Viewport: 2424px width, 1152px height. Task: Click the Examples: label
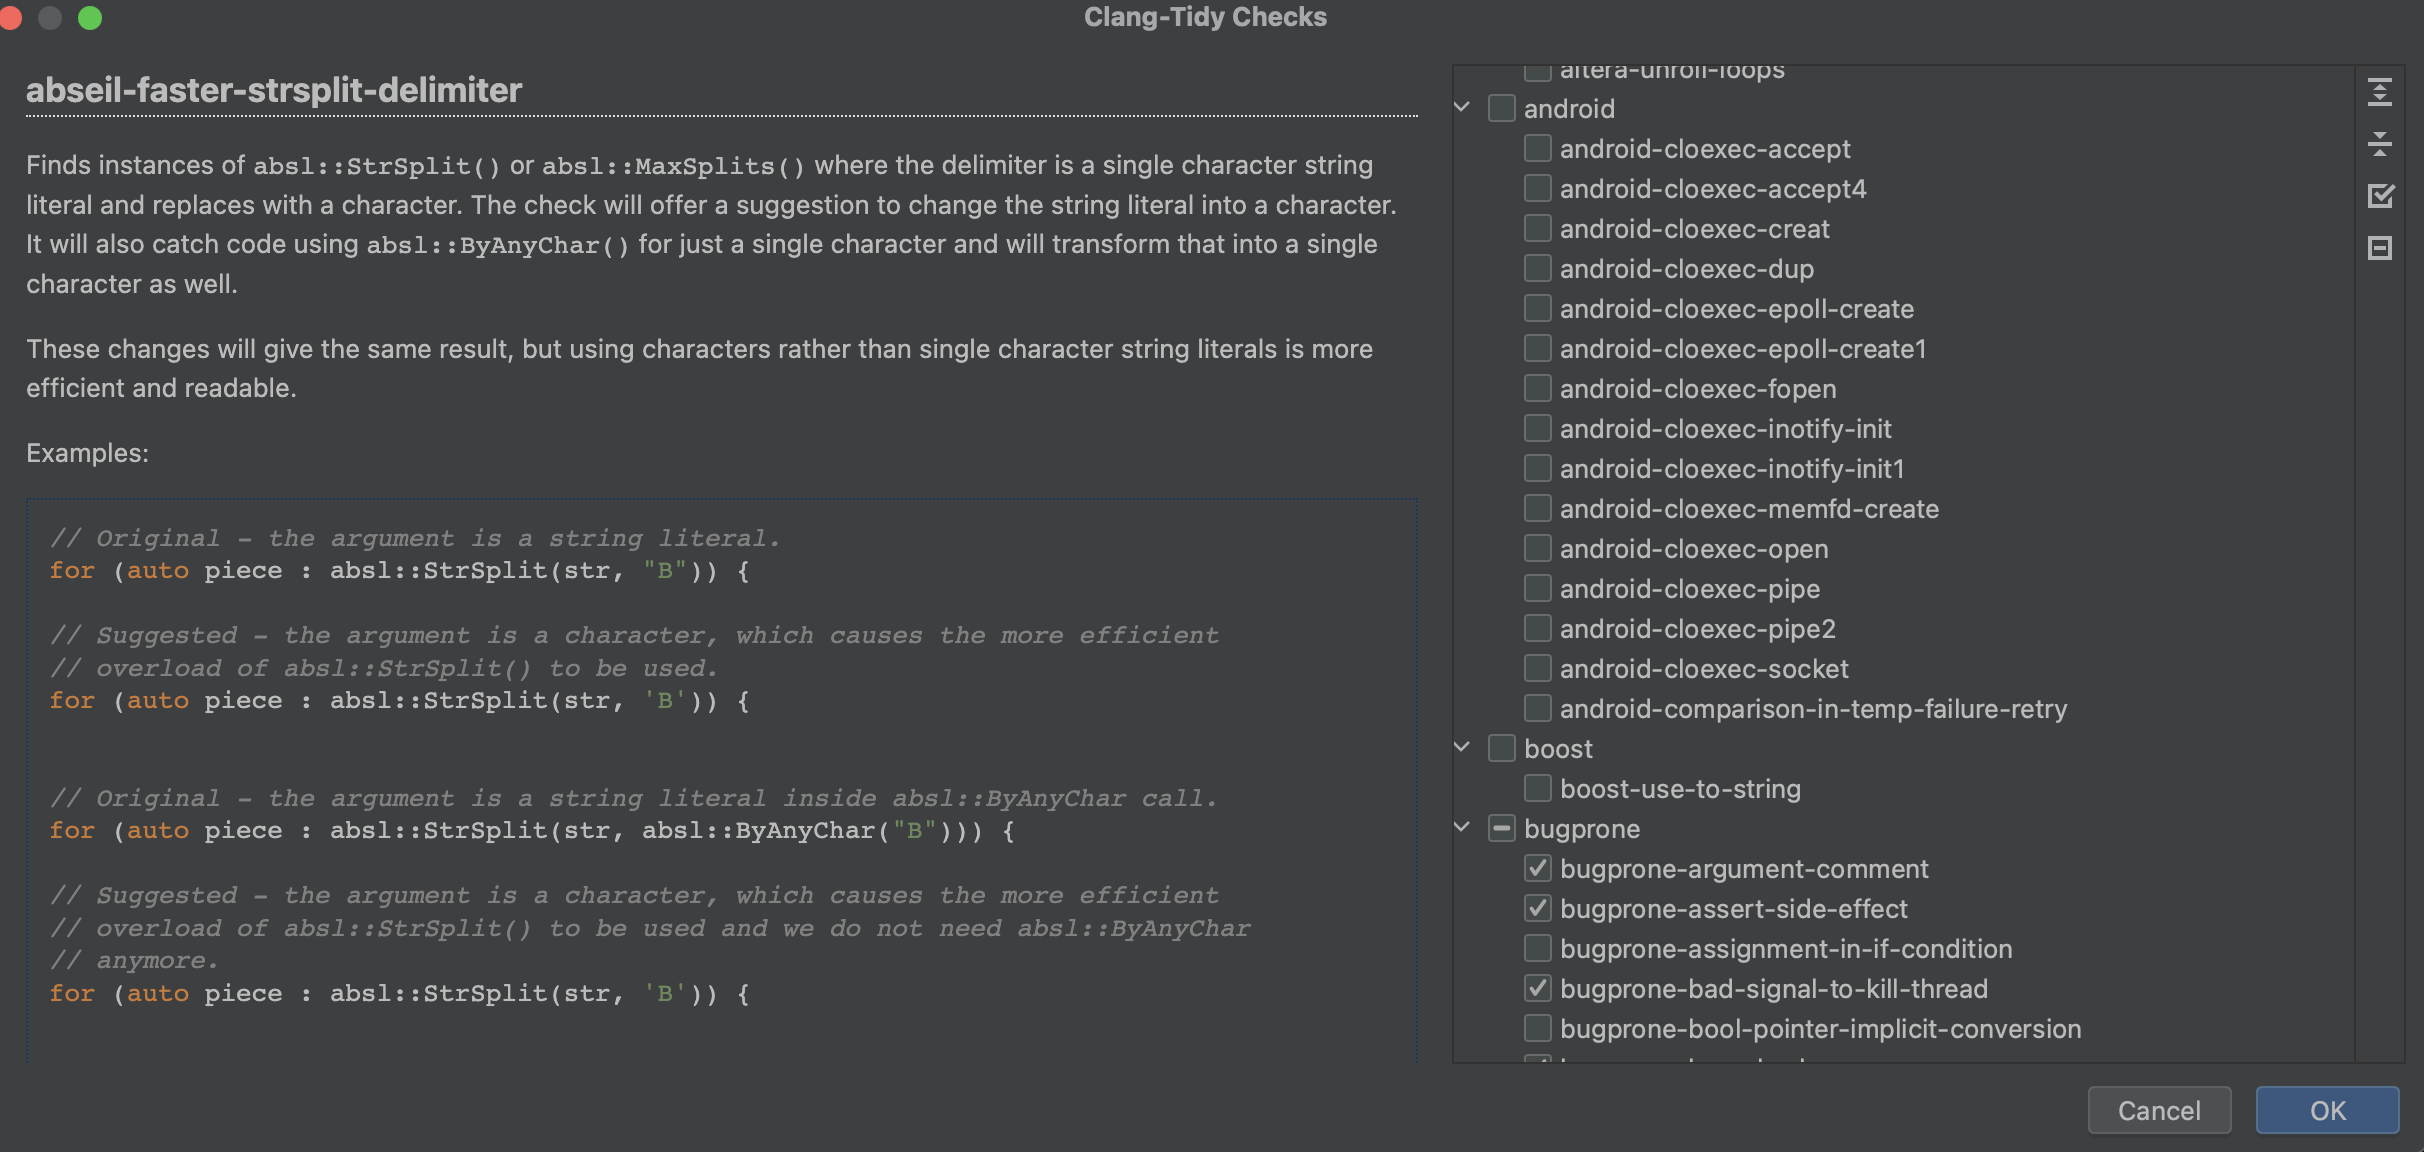click(87, 453)
